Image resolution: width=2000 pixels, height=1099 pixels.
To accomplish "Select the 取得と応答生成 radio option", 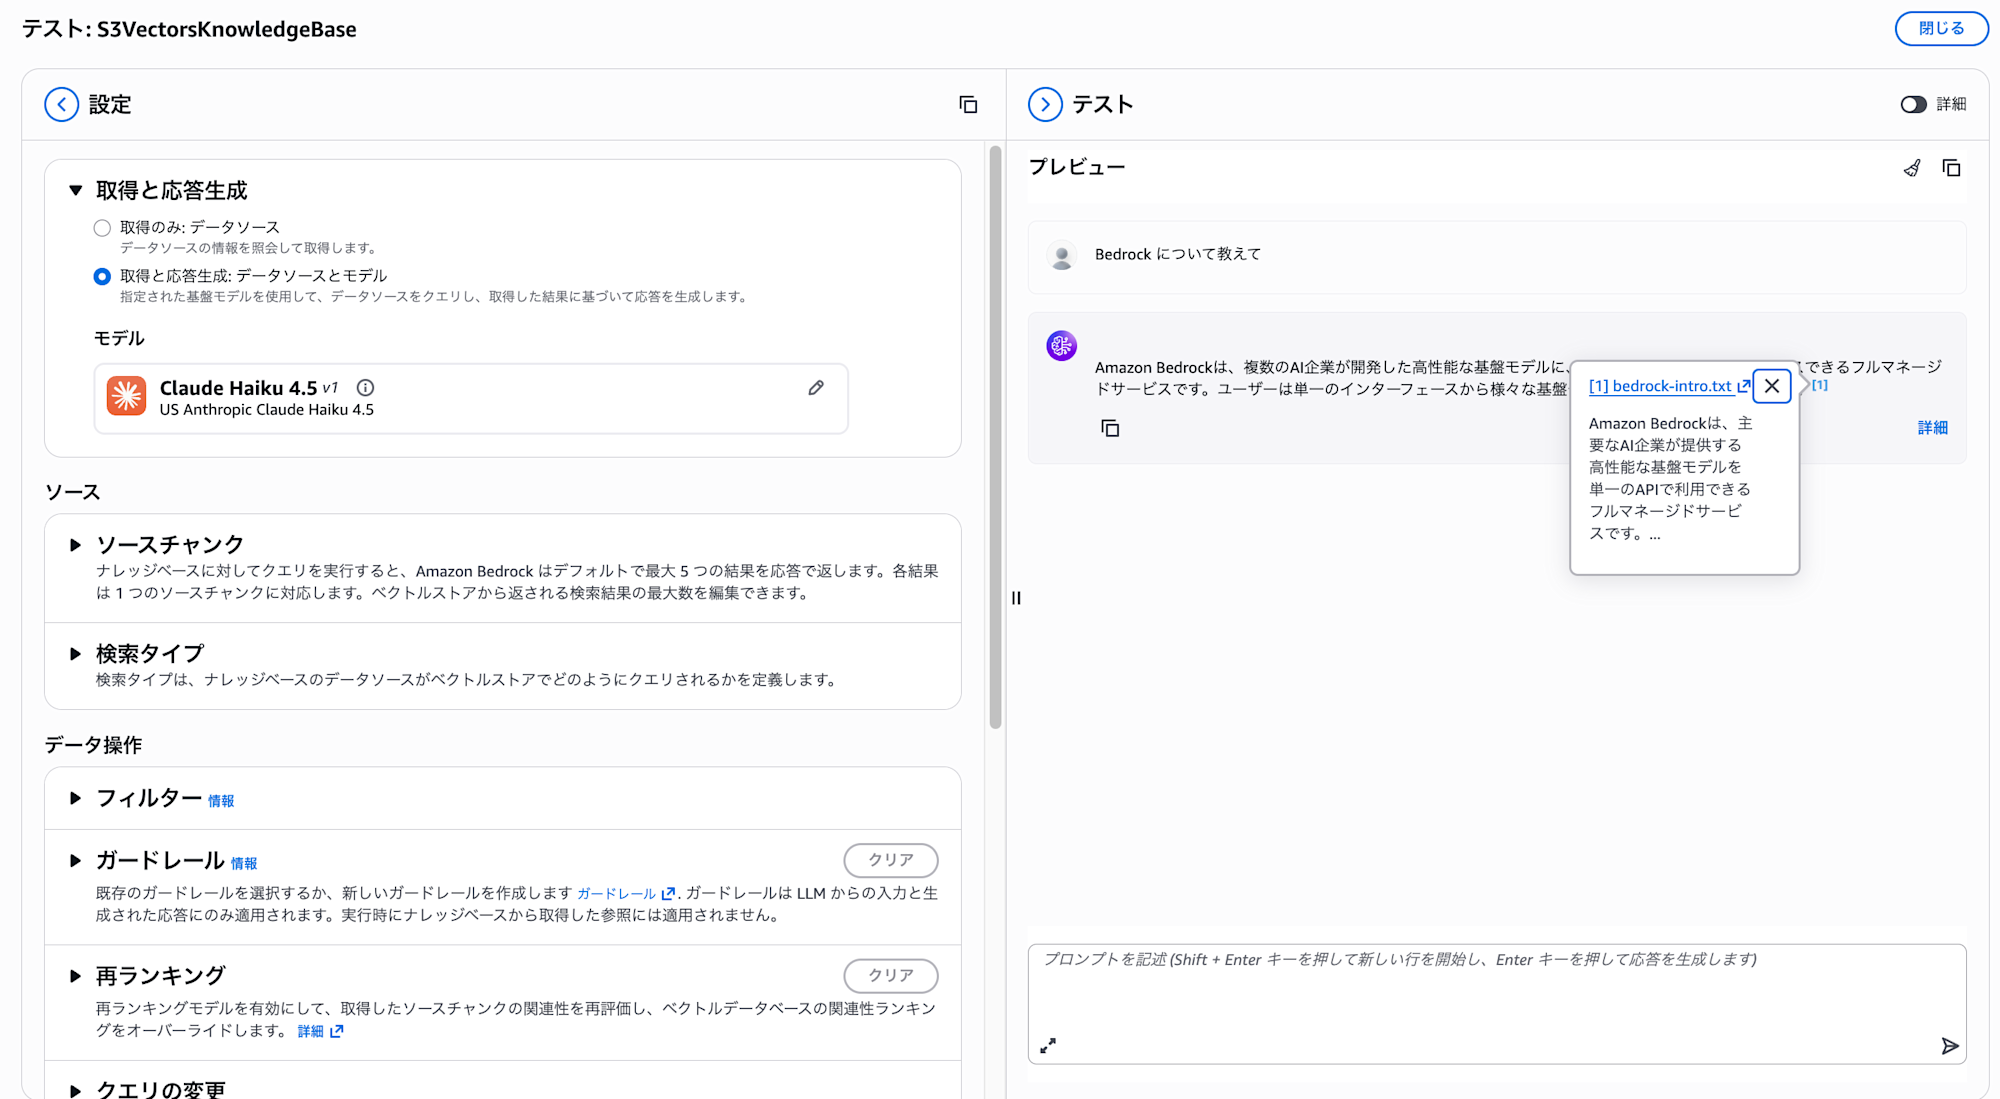I will coord(102,276).
